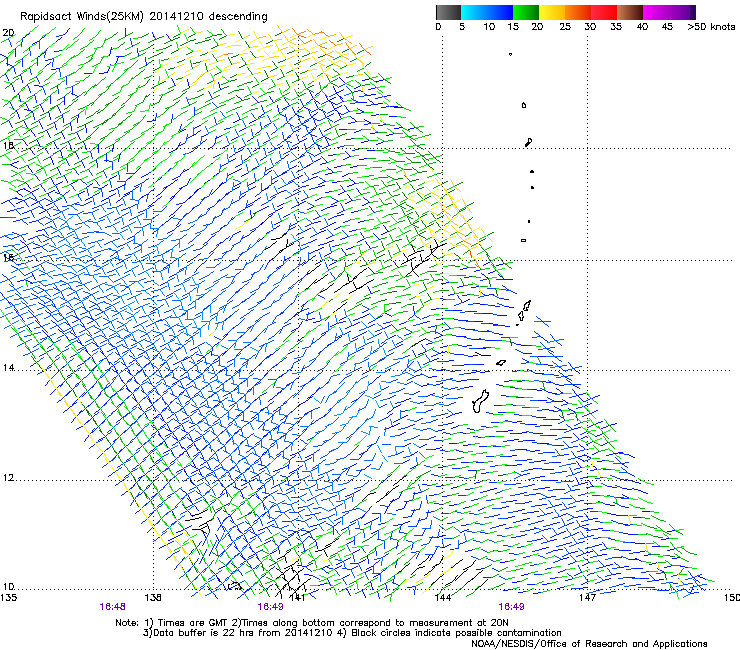Click the longitude label '147'
This screenshot has height=650, width=740.
click(x=587, y=598)
